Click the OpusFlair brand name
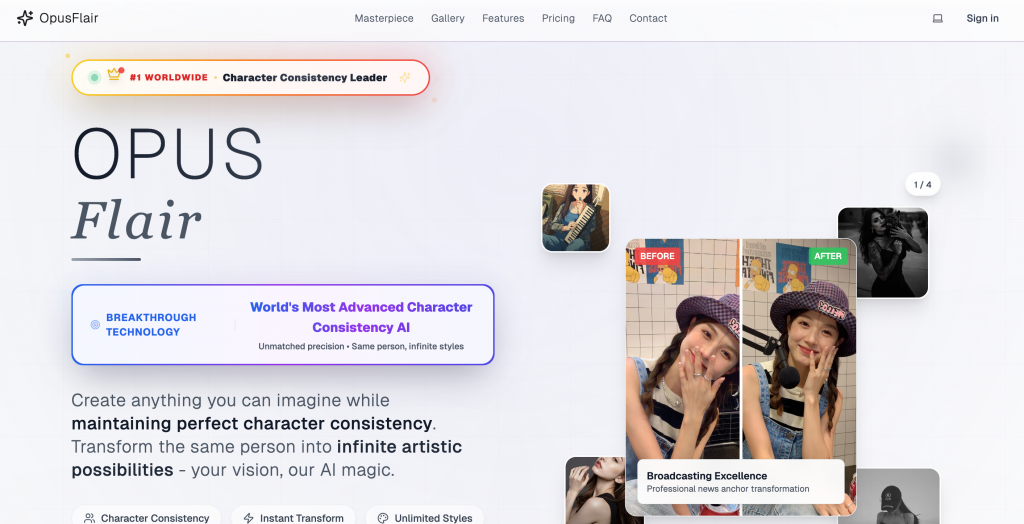 coord(69,18)
